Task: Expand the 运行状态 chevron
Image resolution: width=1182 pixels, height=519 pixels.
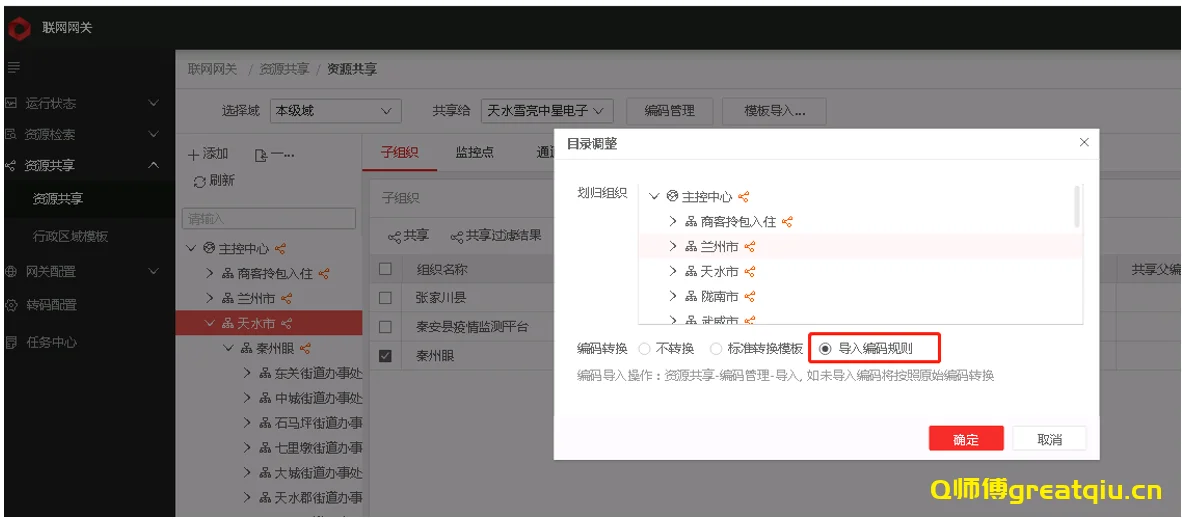Action: (x=153, y=103)
